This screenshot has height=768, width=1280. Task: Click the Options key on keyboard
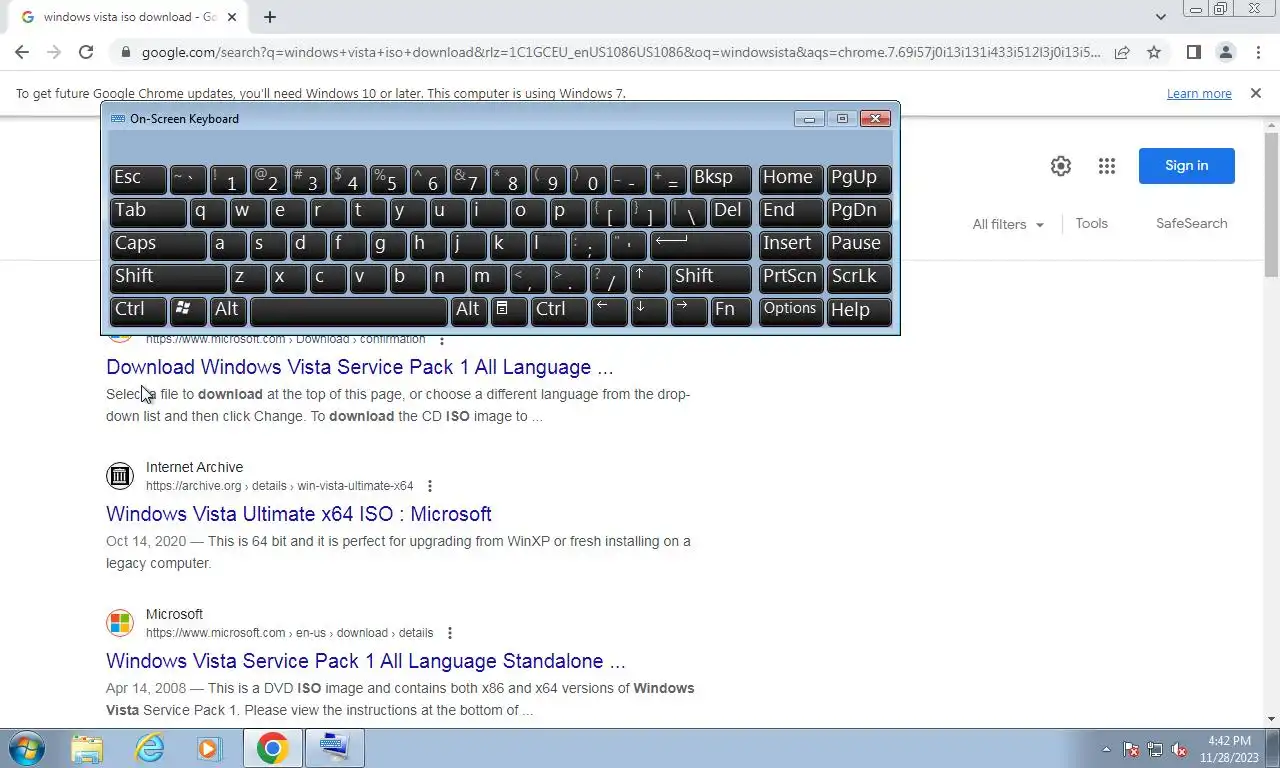[x=791, y=311]
